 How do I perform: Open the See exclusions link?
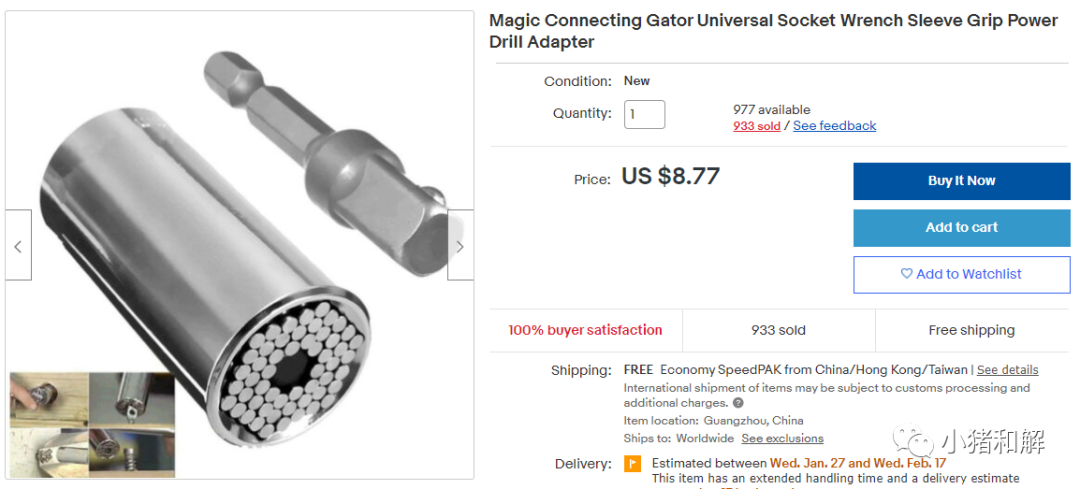(782, 438)
